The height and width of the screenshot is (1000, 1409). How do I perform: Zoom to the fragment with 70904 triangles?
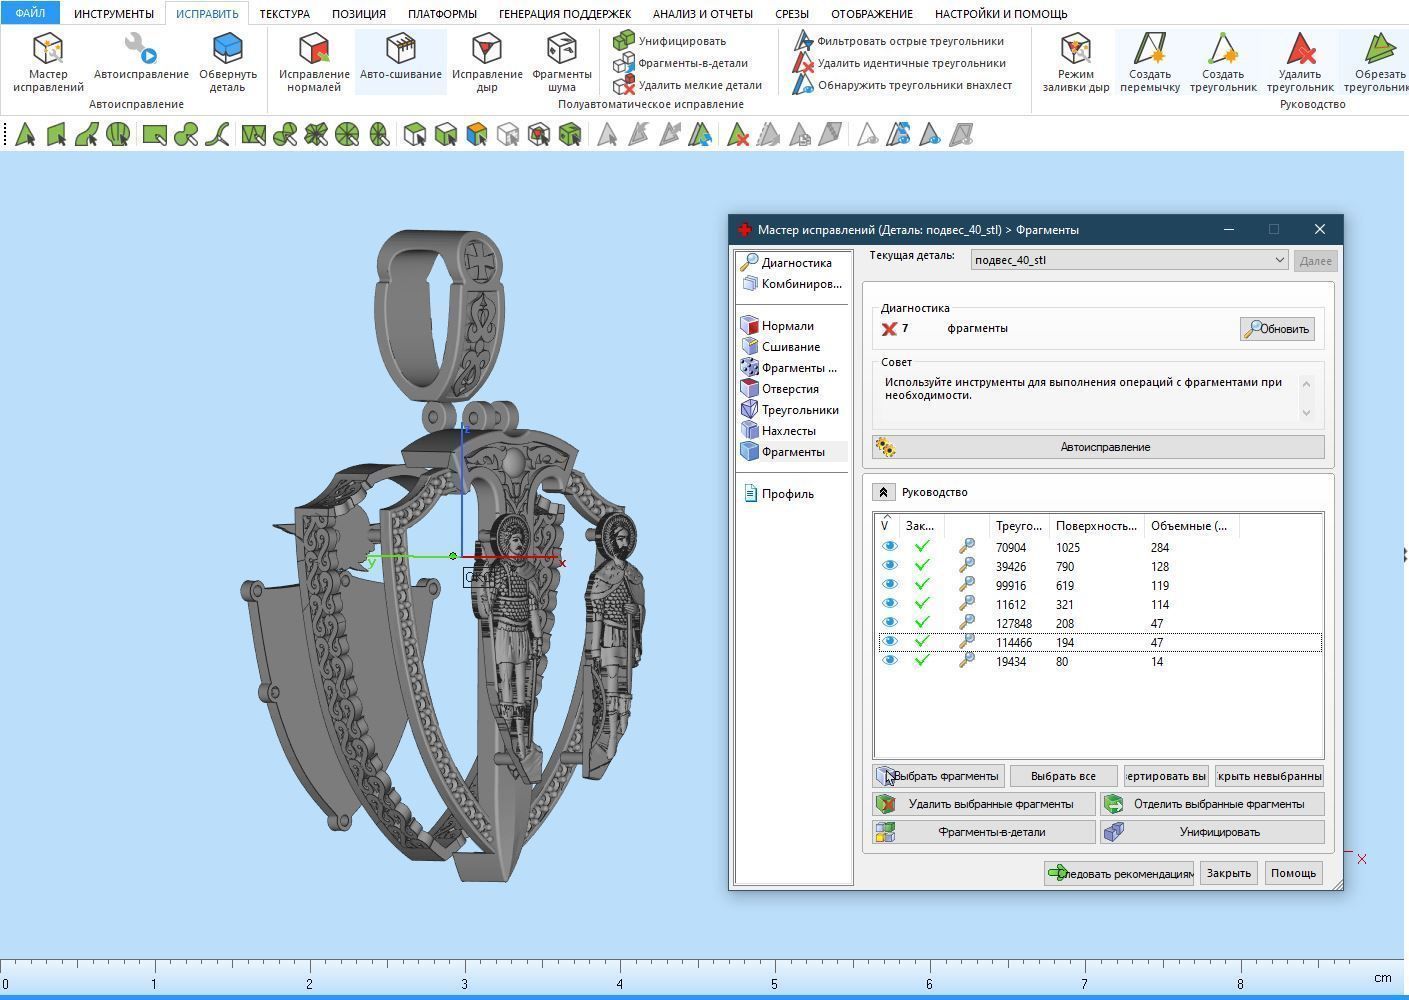coord(966,547)
